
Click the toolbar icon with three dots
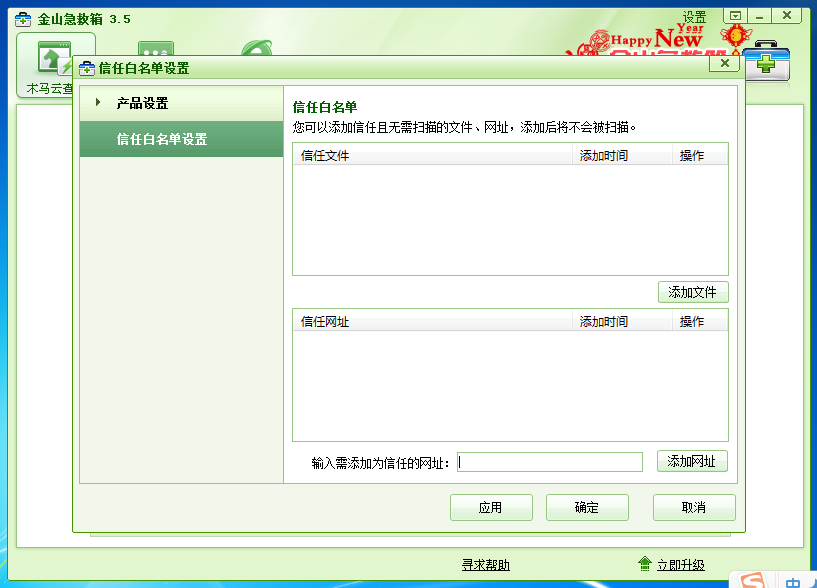155,50
